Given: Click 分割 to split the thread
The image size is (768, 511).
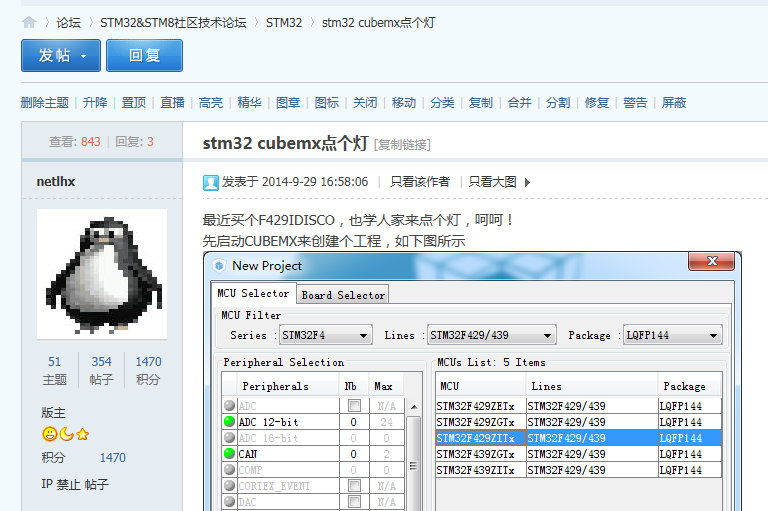Looking at the screenshot, I should 558,102.
